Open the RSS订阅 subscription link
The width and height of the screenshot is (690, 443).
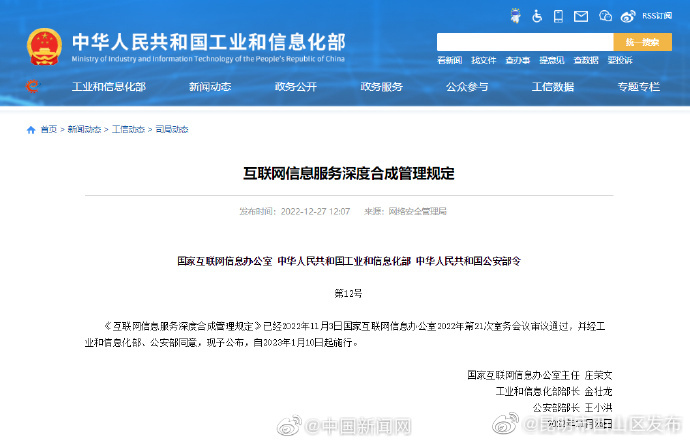point(657,16)
